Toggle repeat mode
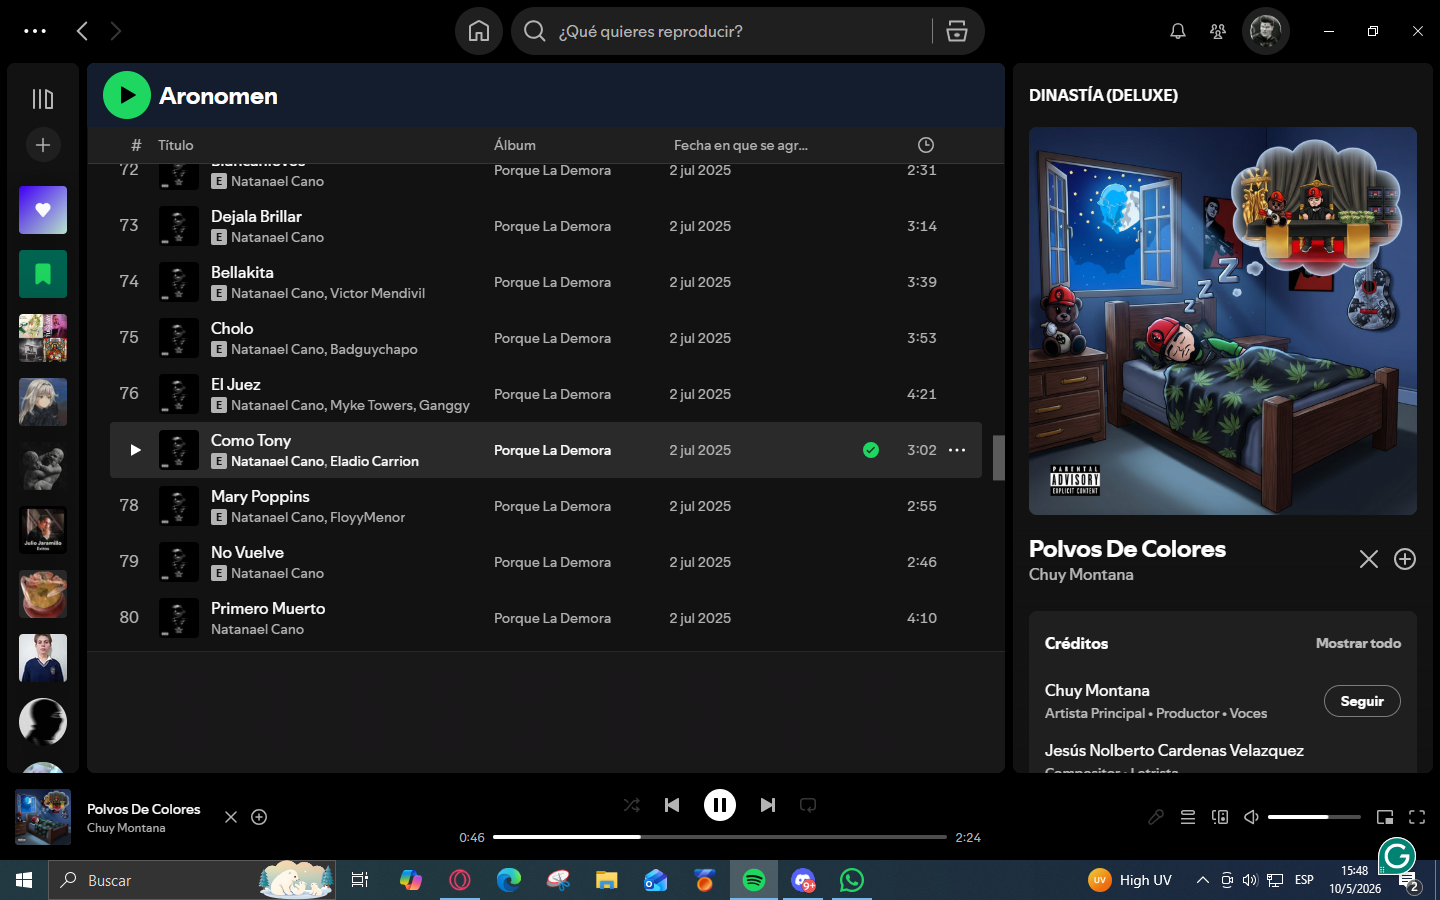Screen dimensions: 1440x900 click(x=808, y=805)
